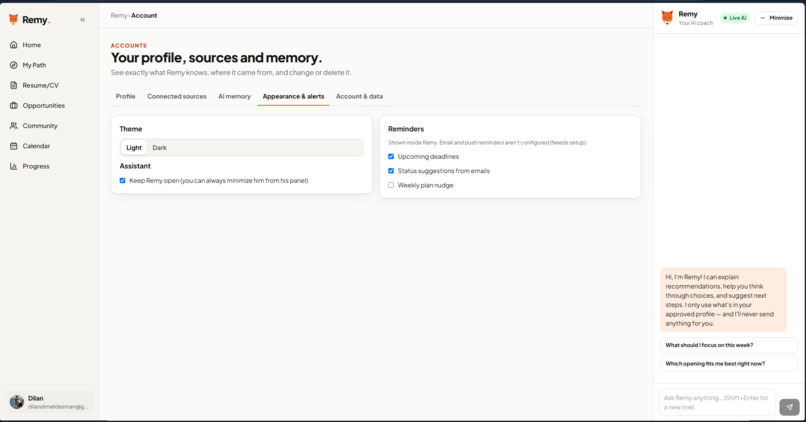
Task: Toggle Keep Remy open checkbox
Action: pyautogui.click(x=122, y=180)
